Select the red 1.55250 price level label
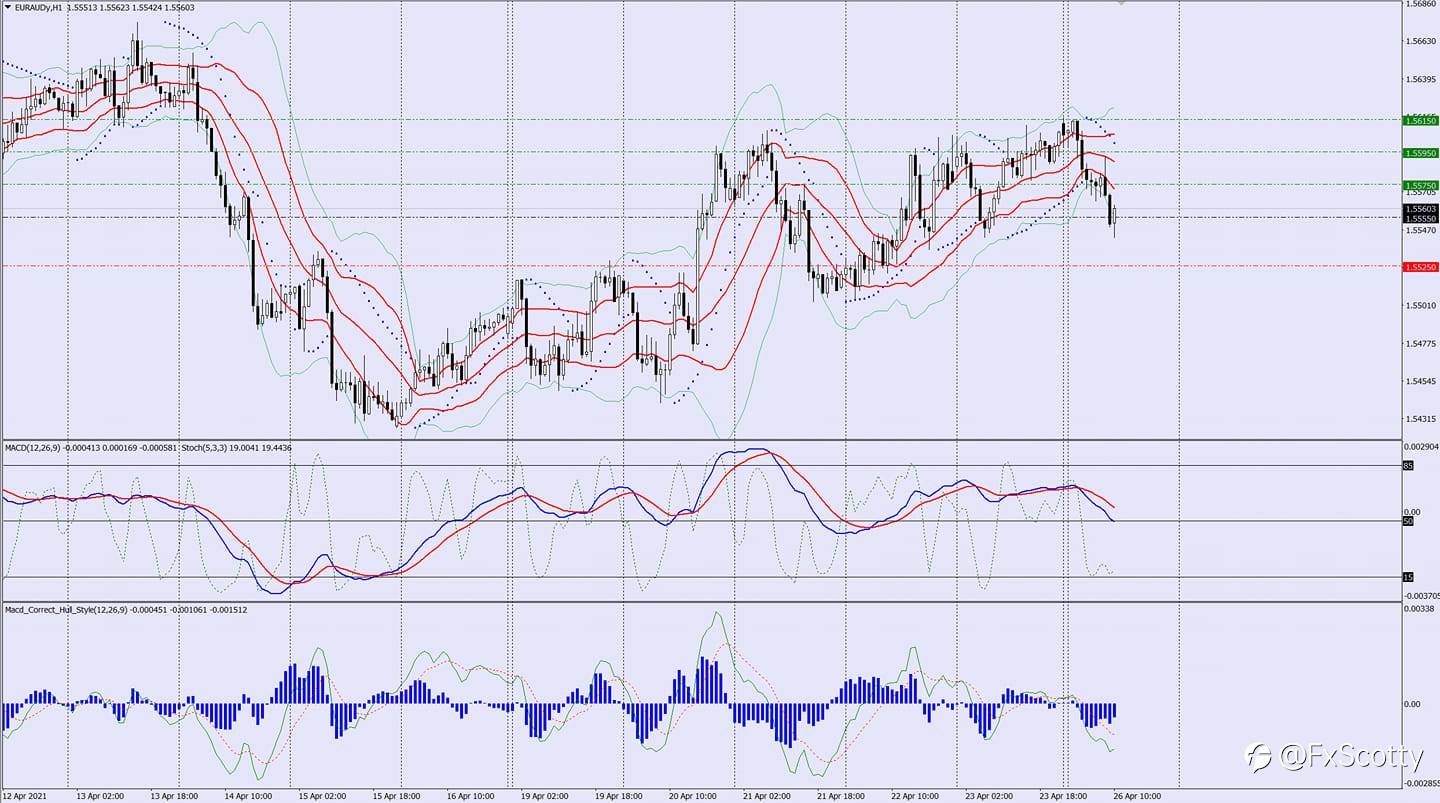The height and width of the screenshot is (803, 1440). [x=1420, y=267]
